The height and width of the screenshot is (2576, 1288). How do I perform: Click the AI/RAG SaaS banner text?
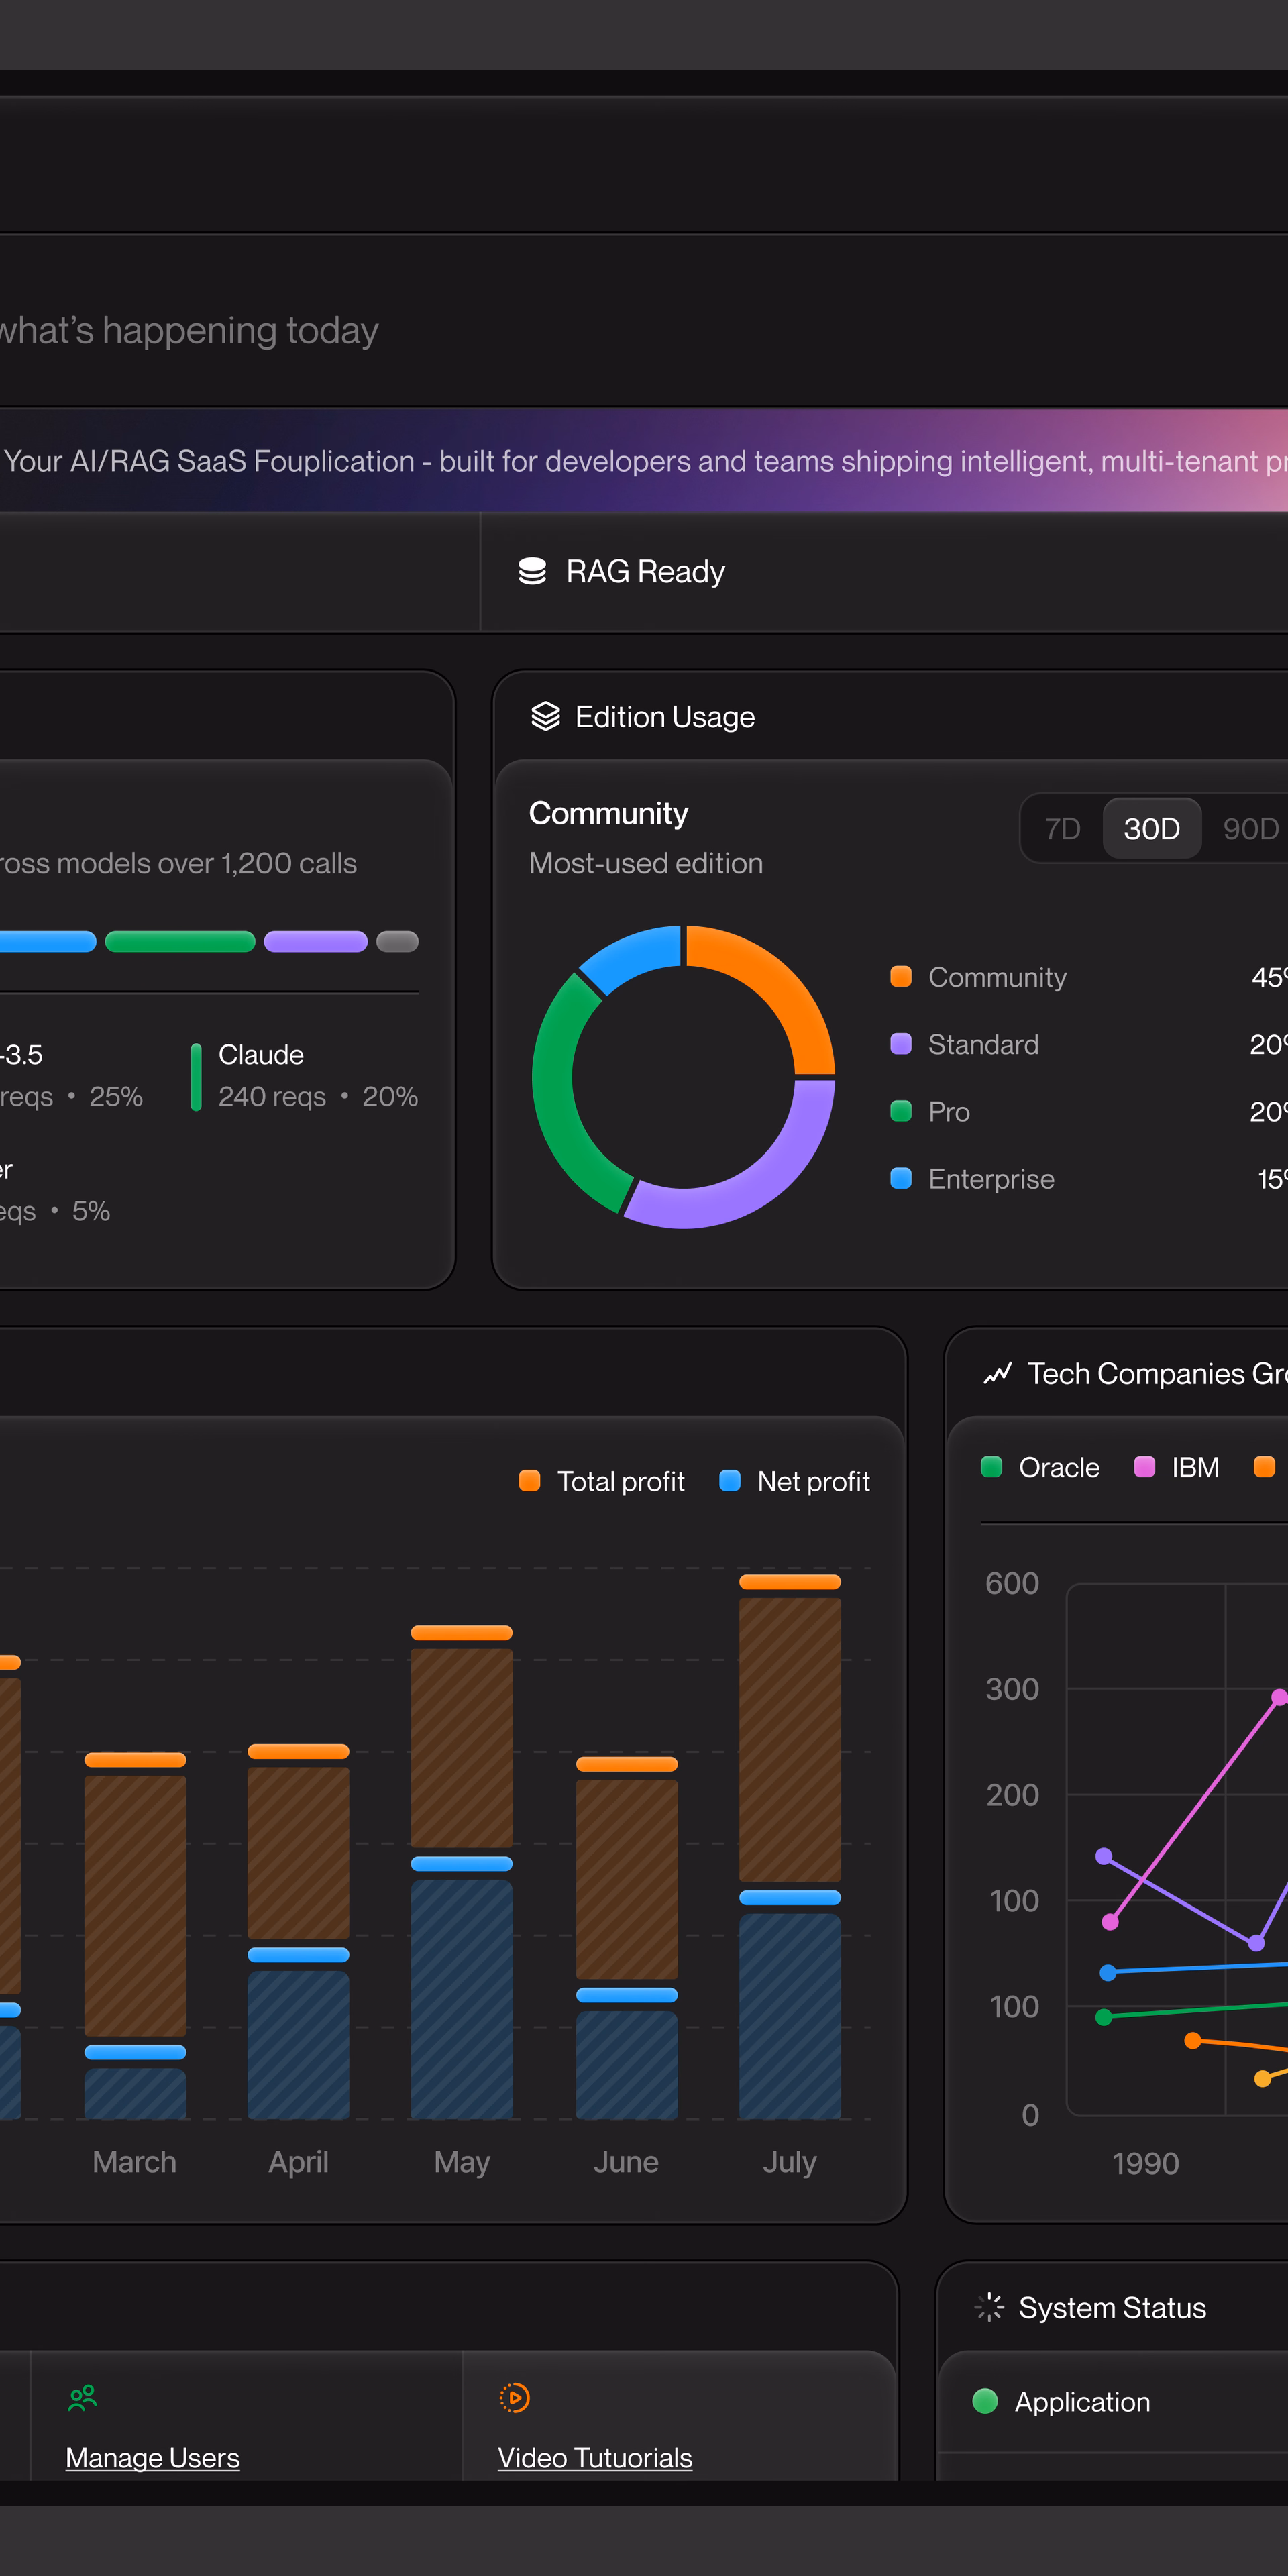[646, 461]
